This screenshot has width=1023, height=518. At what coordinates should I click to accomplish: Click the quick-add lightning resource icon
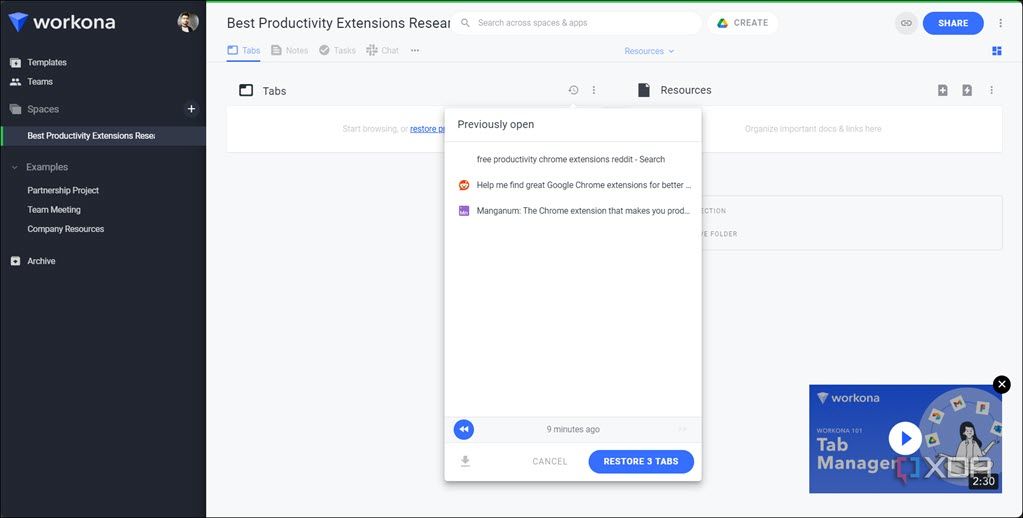tap(967, 90)
